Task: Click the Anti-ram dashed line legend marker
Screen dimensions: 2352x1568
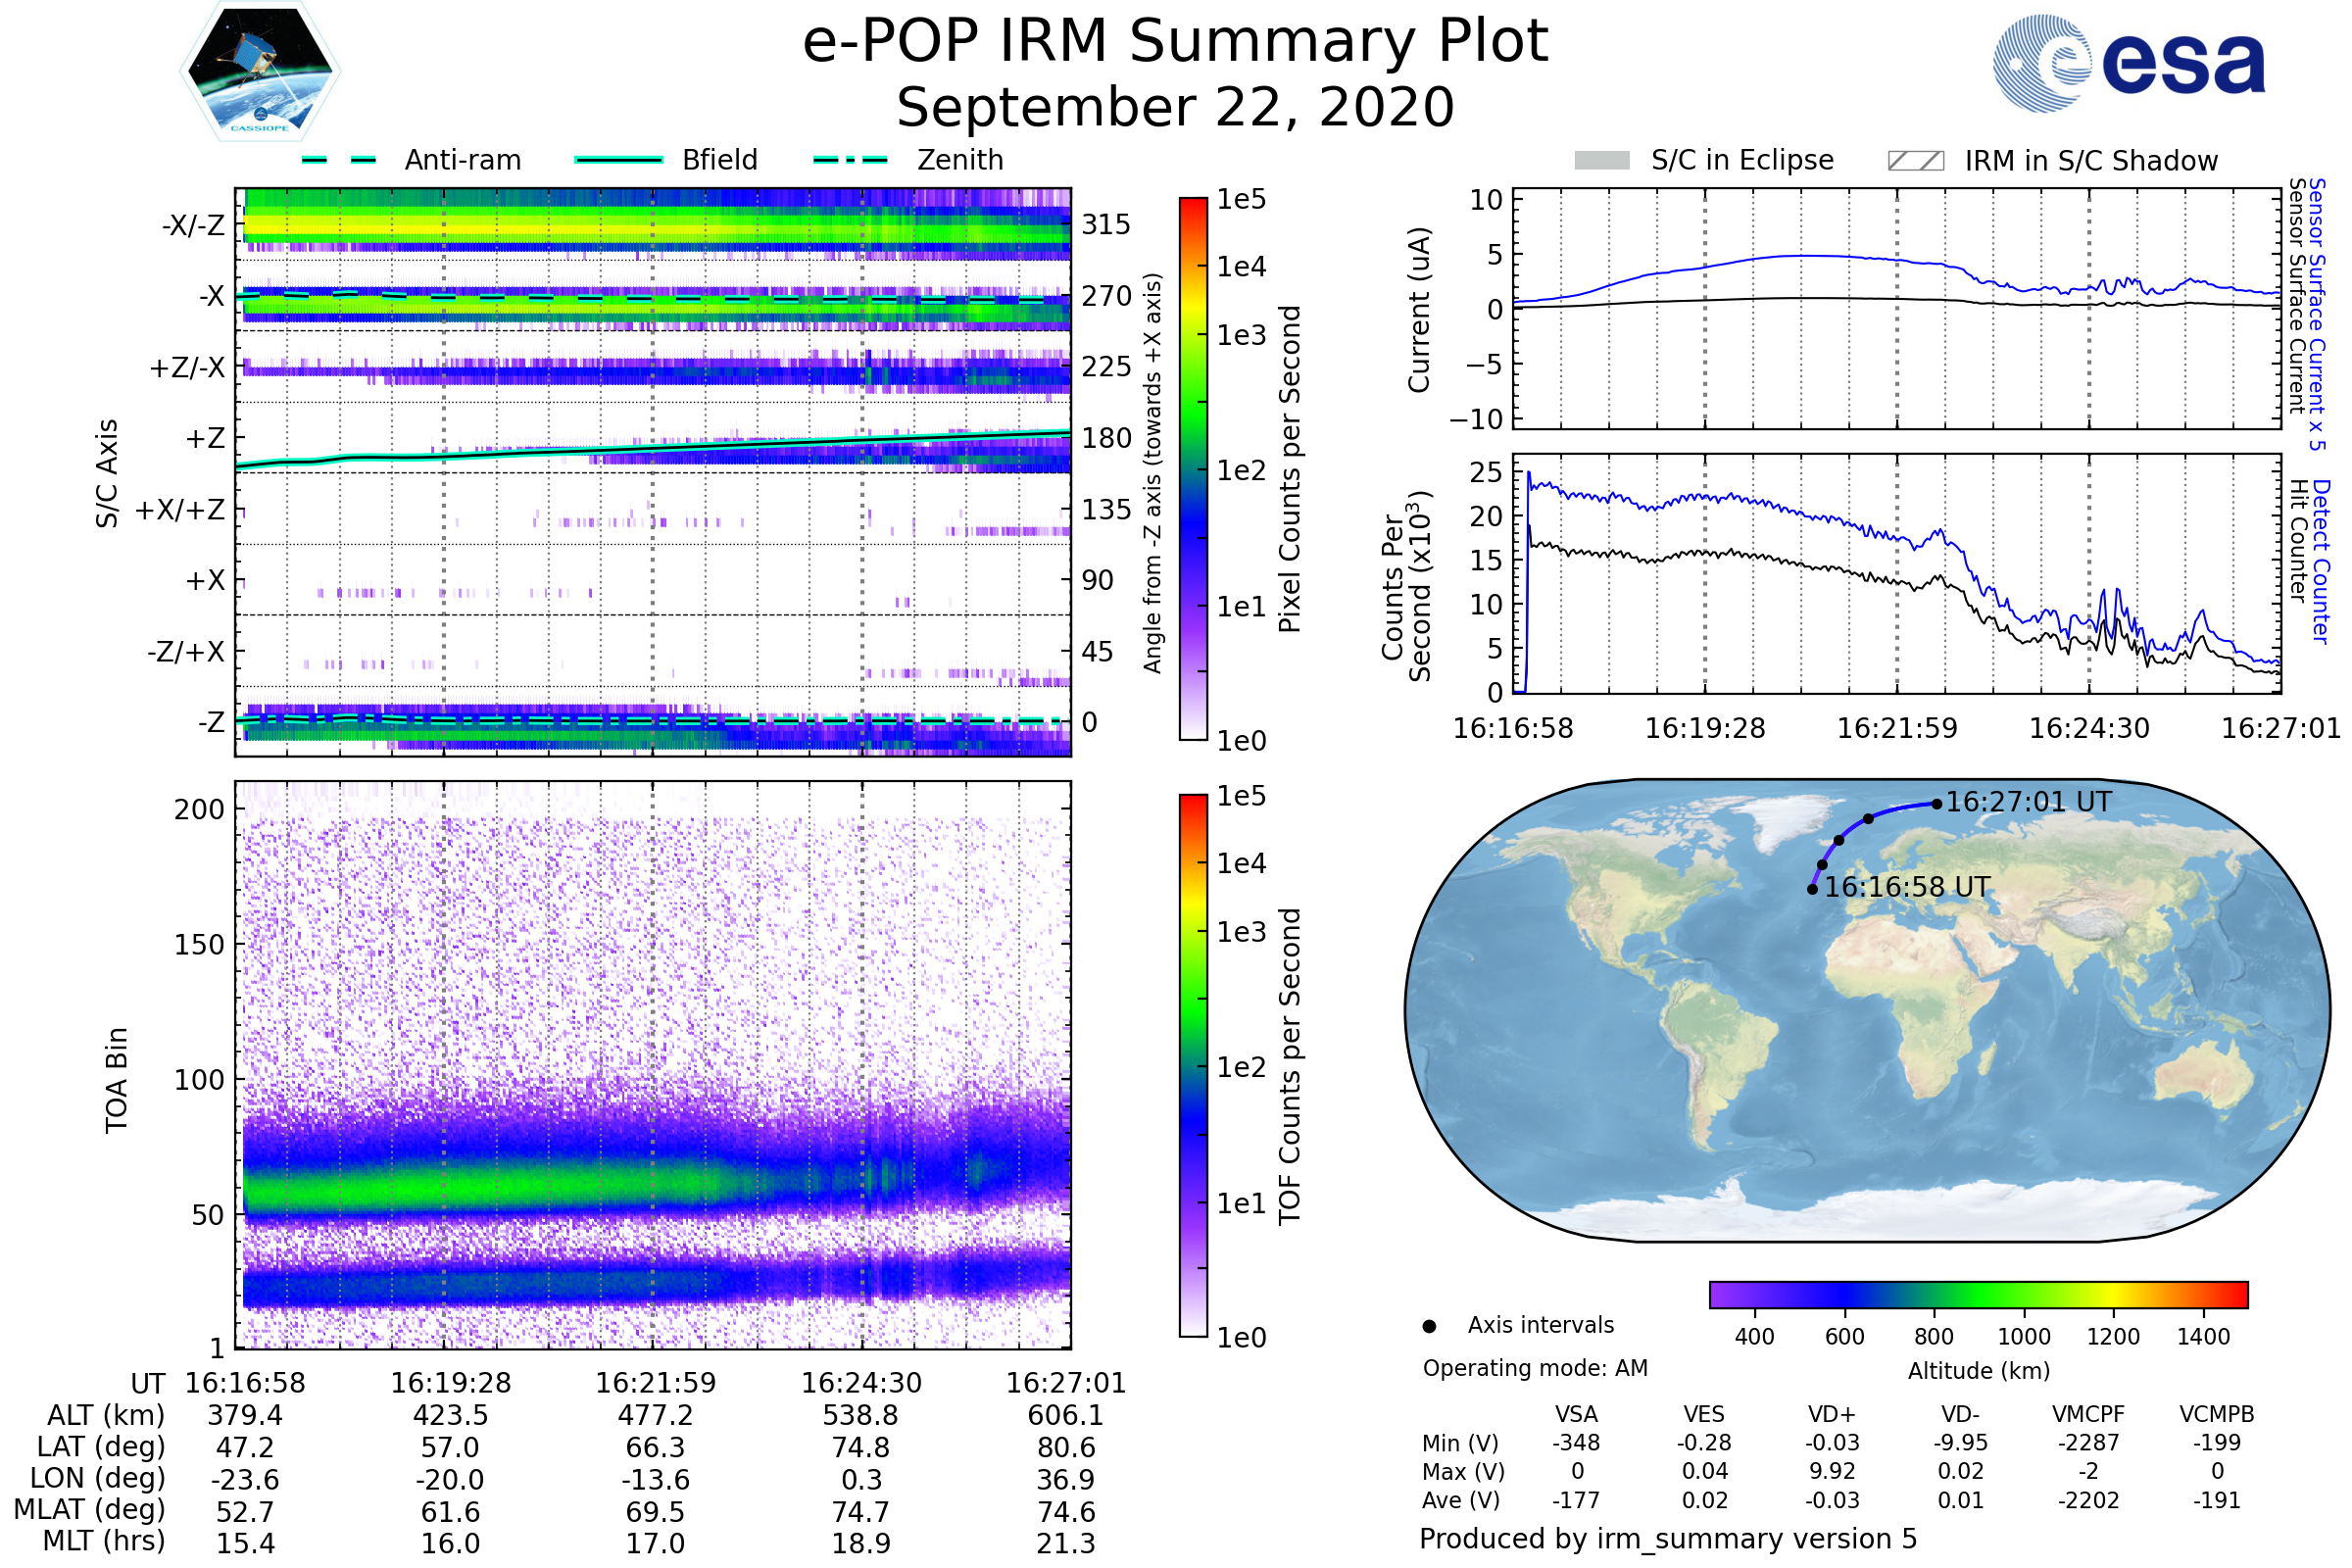Action: [x=339, y=160]
